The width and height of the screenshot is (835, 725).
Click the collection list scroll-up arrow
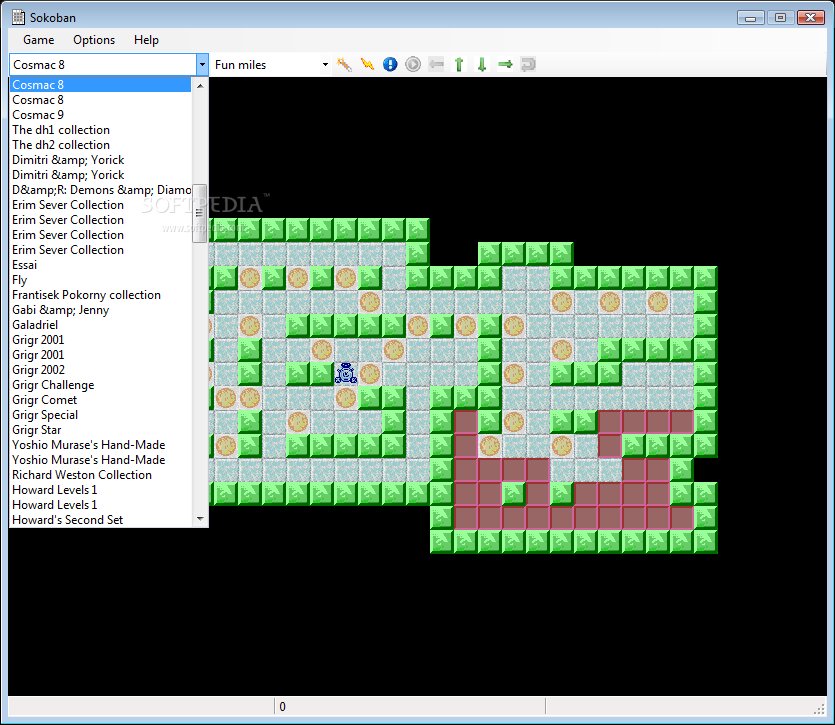[200, 85]
